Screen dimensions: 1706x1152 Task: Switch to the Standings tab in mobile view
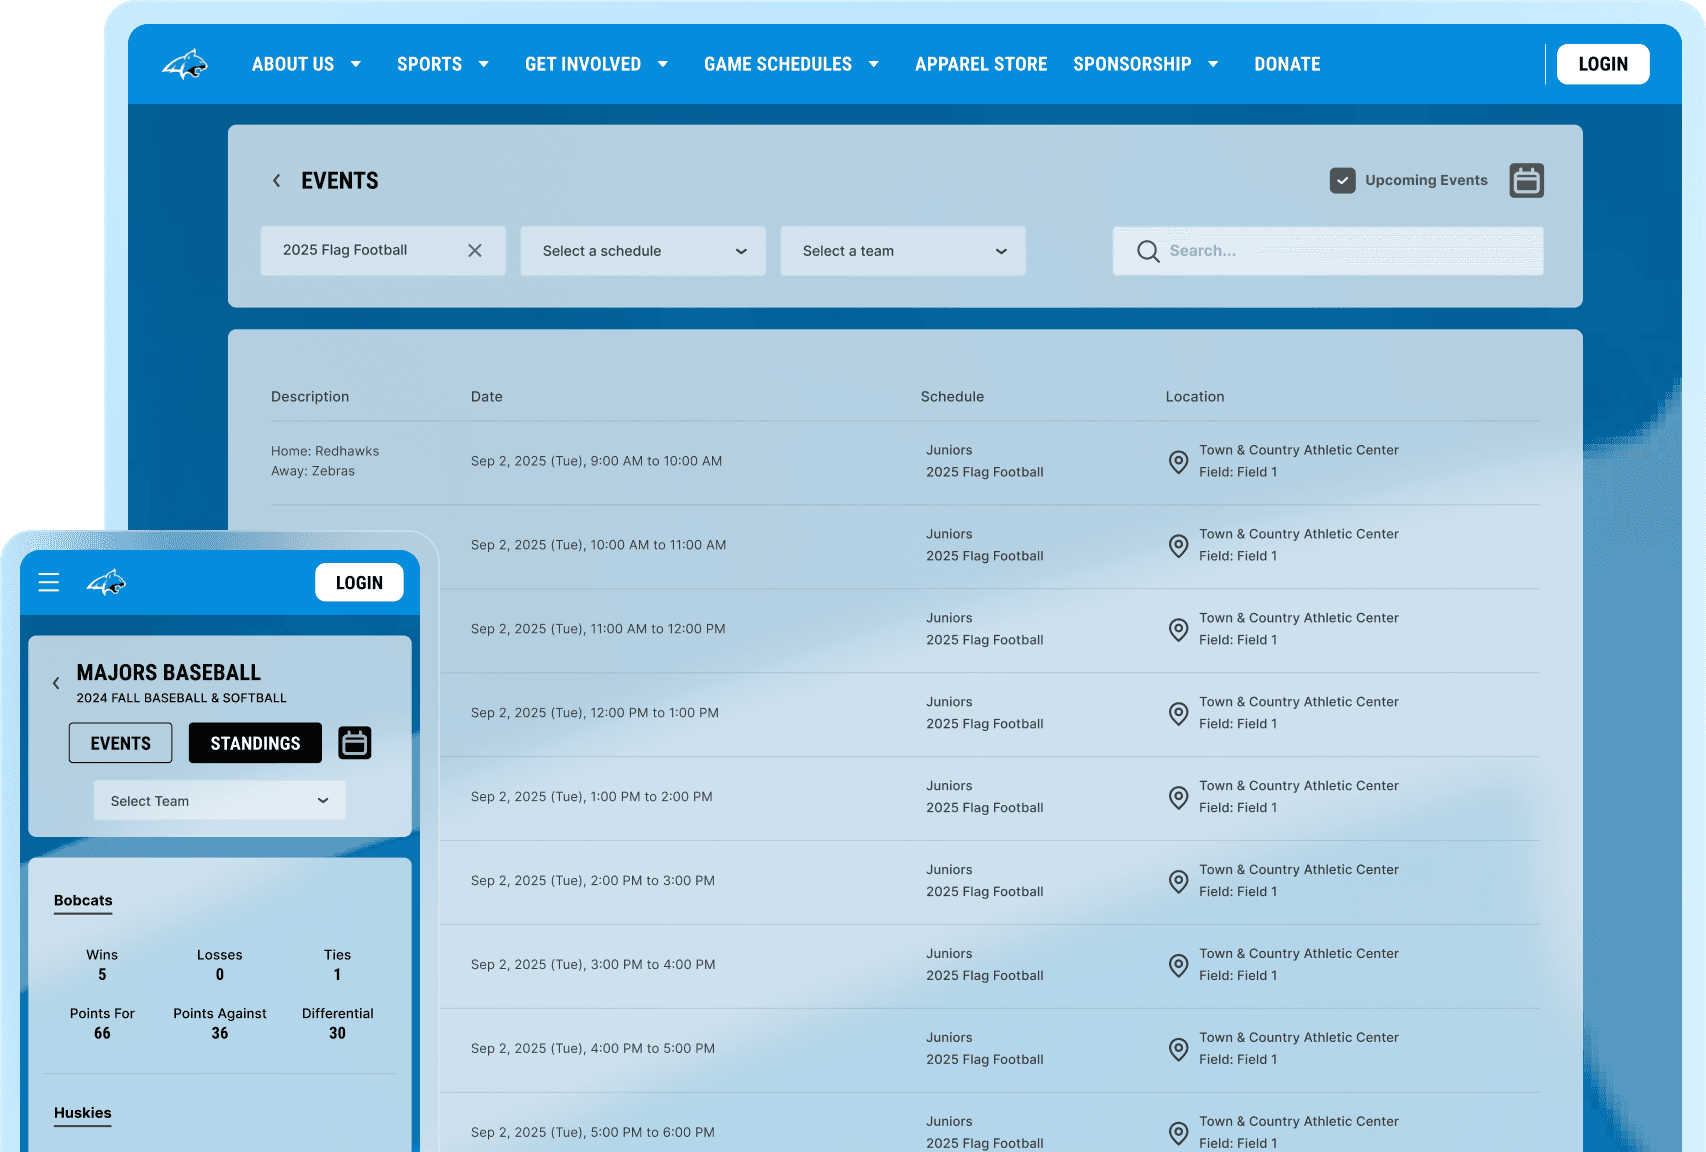coord(255,743)
